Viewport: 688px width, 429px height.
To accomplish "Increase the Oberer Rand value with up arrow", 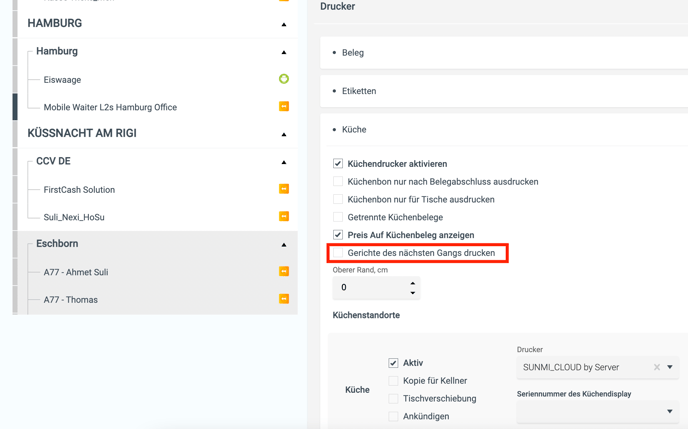I will [x=412, y=283].
